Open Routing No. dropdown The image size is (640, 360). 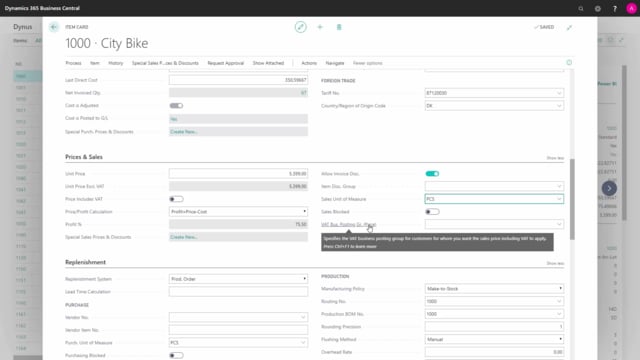559,301
